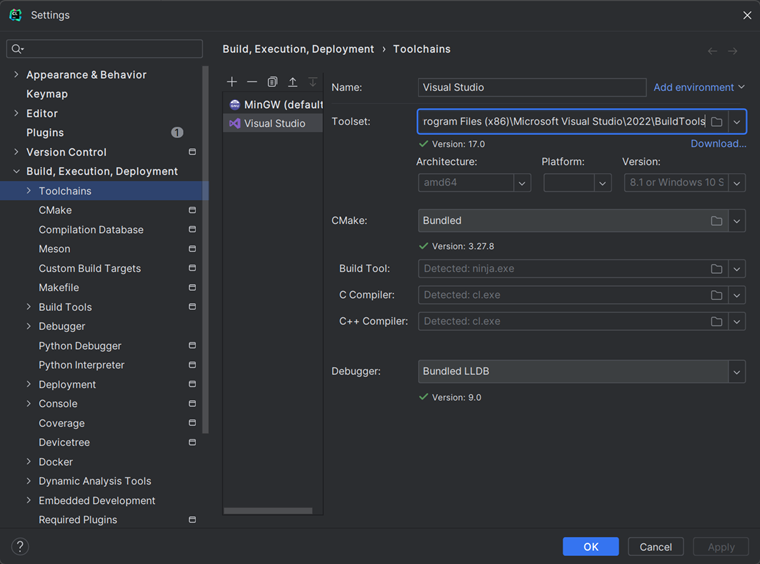Screen dimensions: 760x564
Task: Move toolchain down in list
Action: (x=313, y=82)
